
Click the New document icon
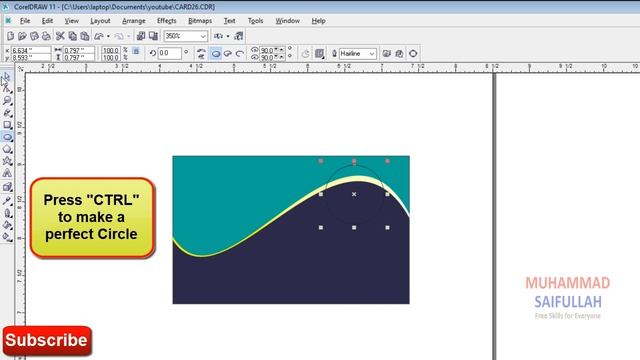(x=10, y=36)
